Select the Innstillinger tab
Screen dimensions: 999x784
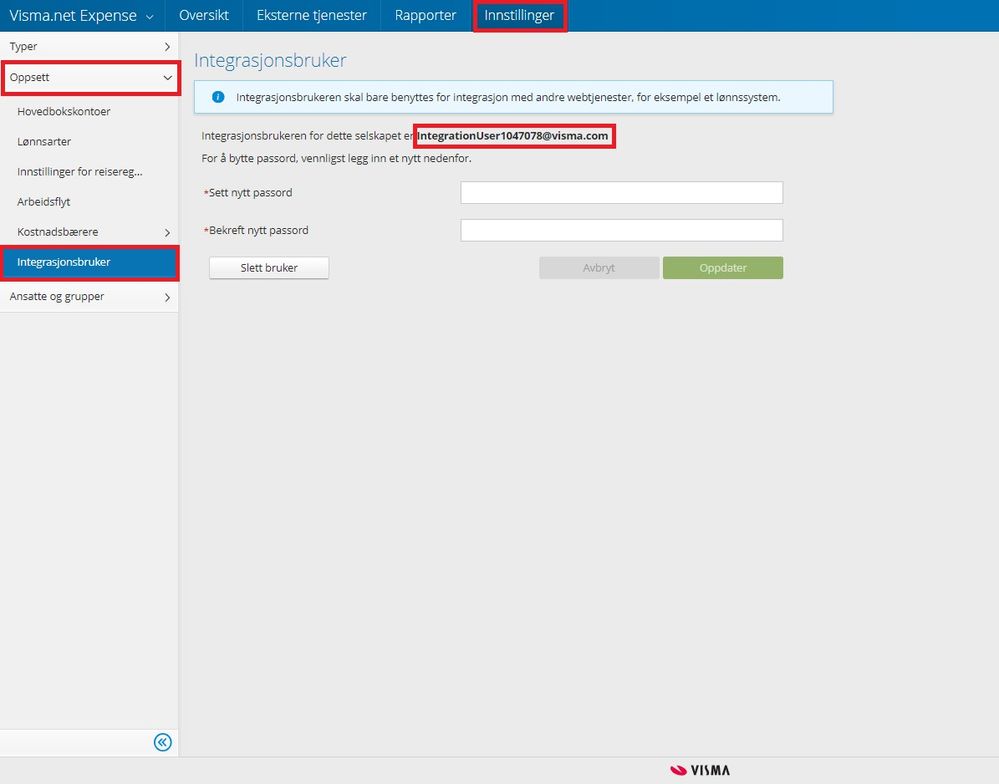519,15
